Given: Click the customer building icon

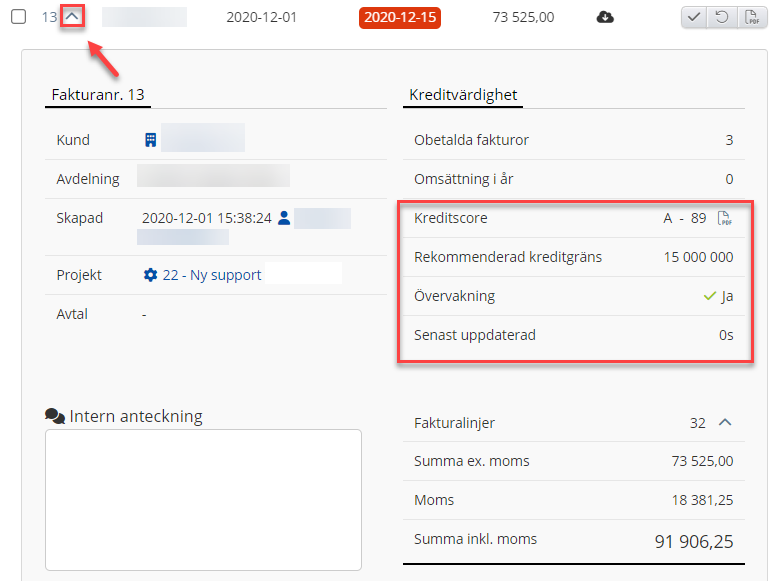Looking at the screenshot, I should (x=151, y=140).
